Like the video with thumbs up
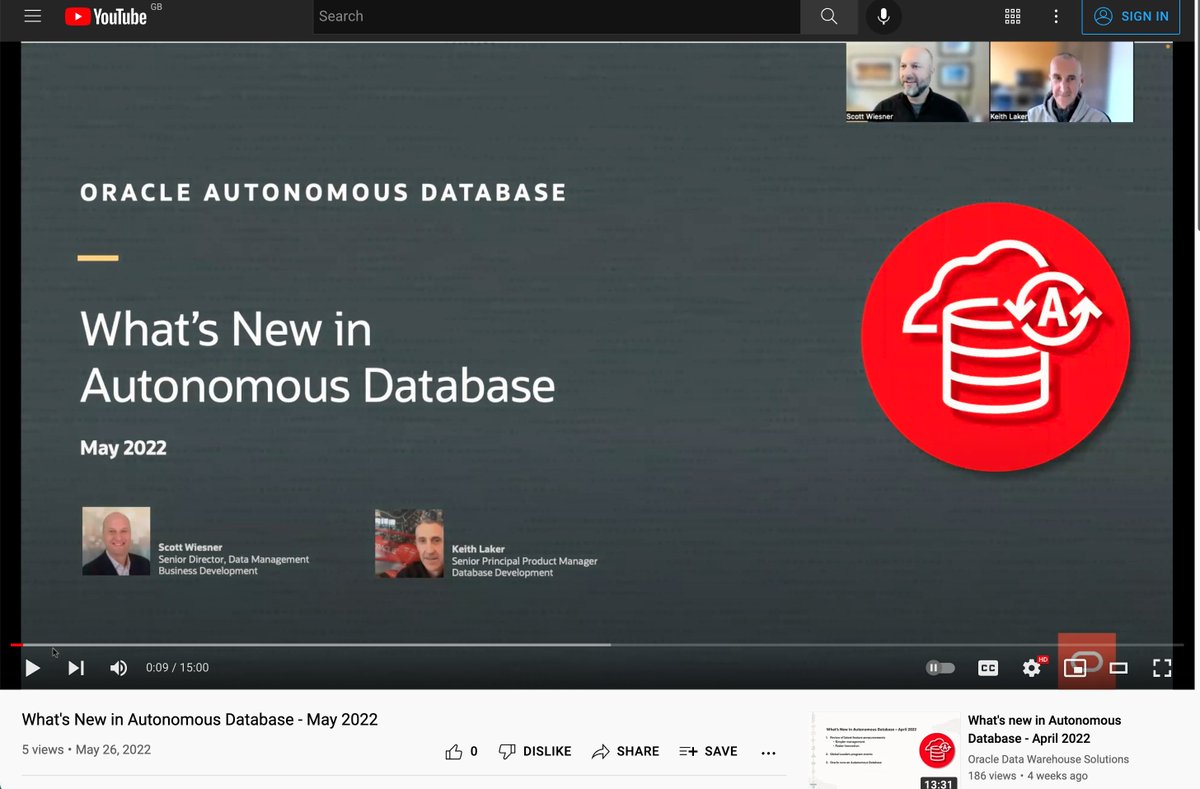Screen dimensions: 1200x789 click(461, 751)
